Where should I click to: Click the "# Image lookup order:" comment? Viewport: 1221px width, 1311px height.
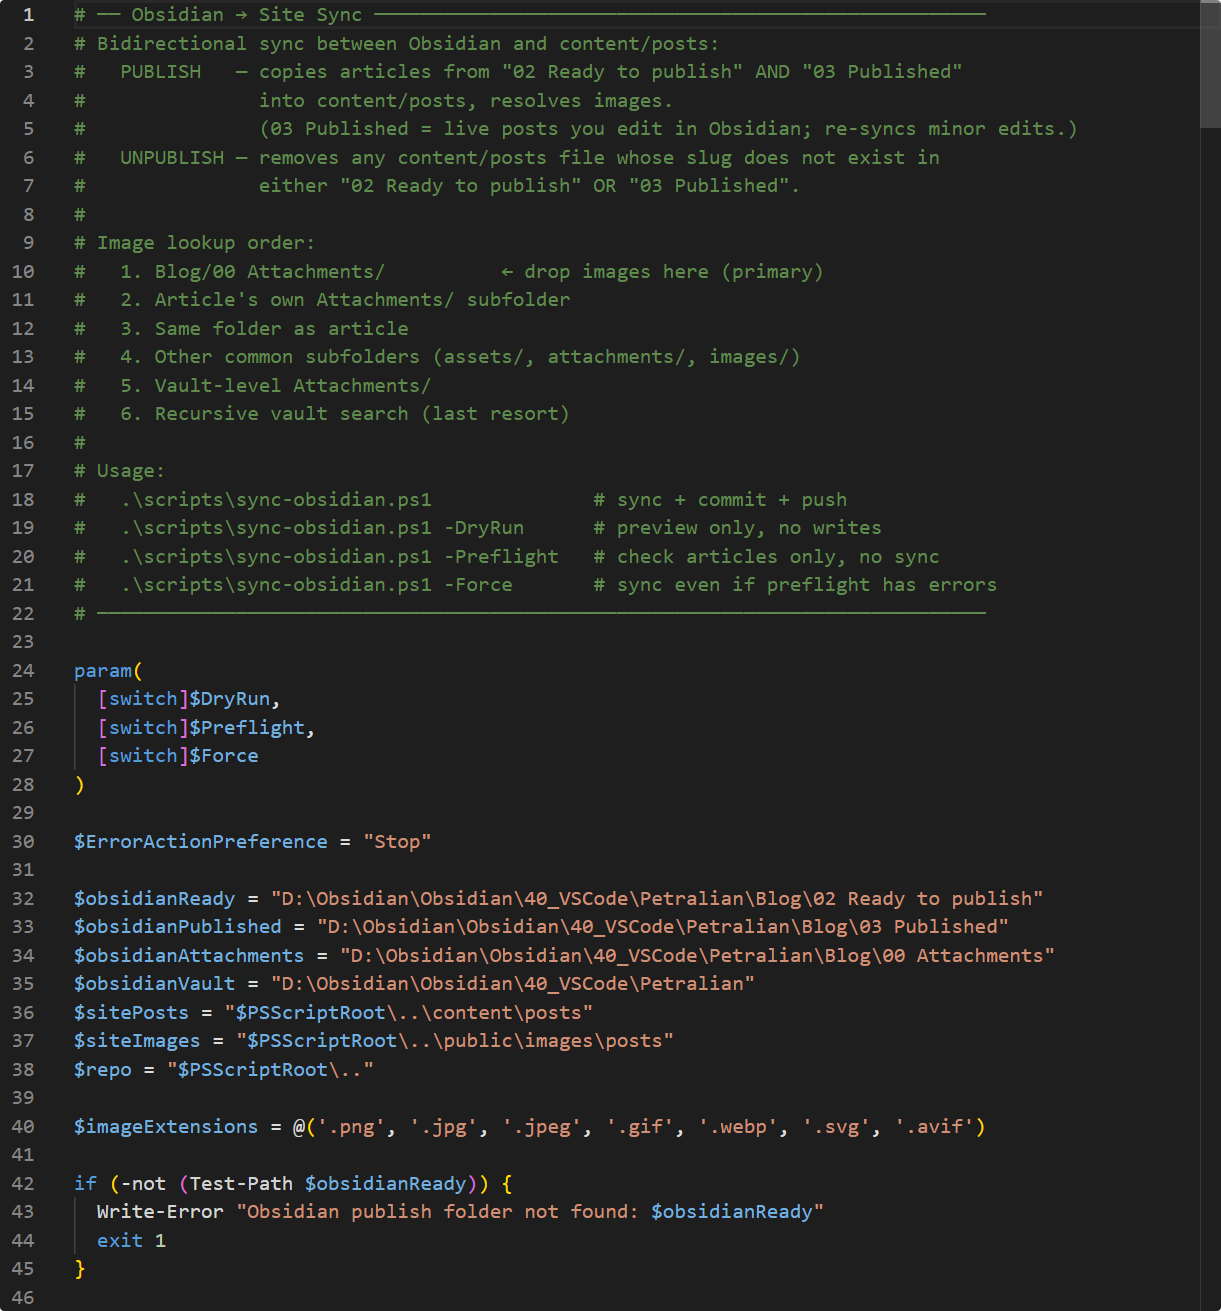pos(194,243)
